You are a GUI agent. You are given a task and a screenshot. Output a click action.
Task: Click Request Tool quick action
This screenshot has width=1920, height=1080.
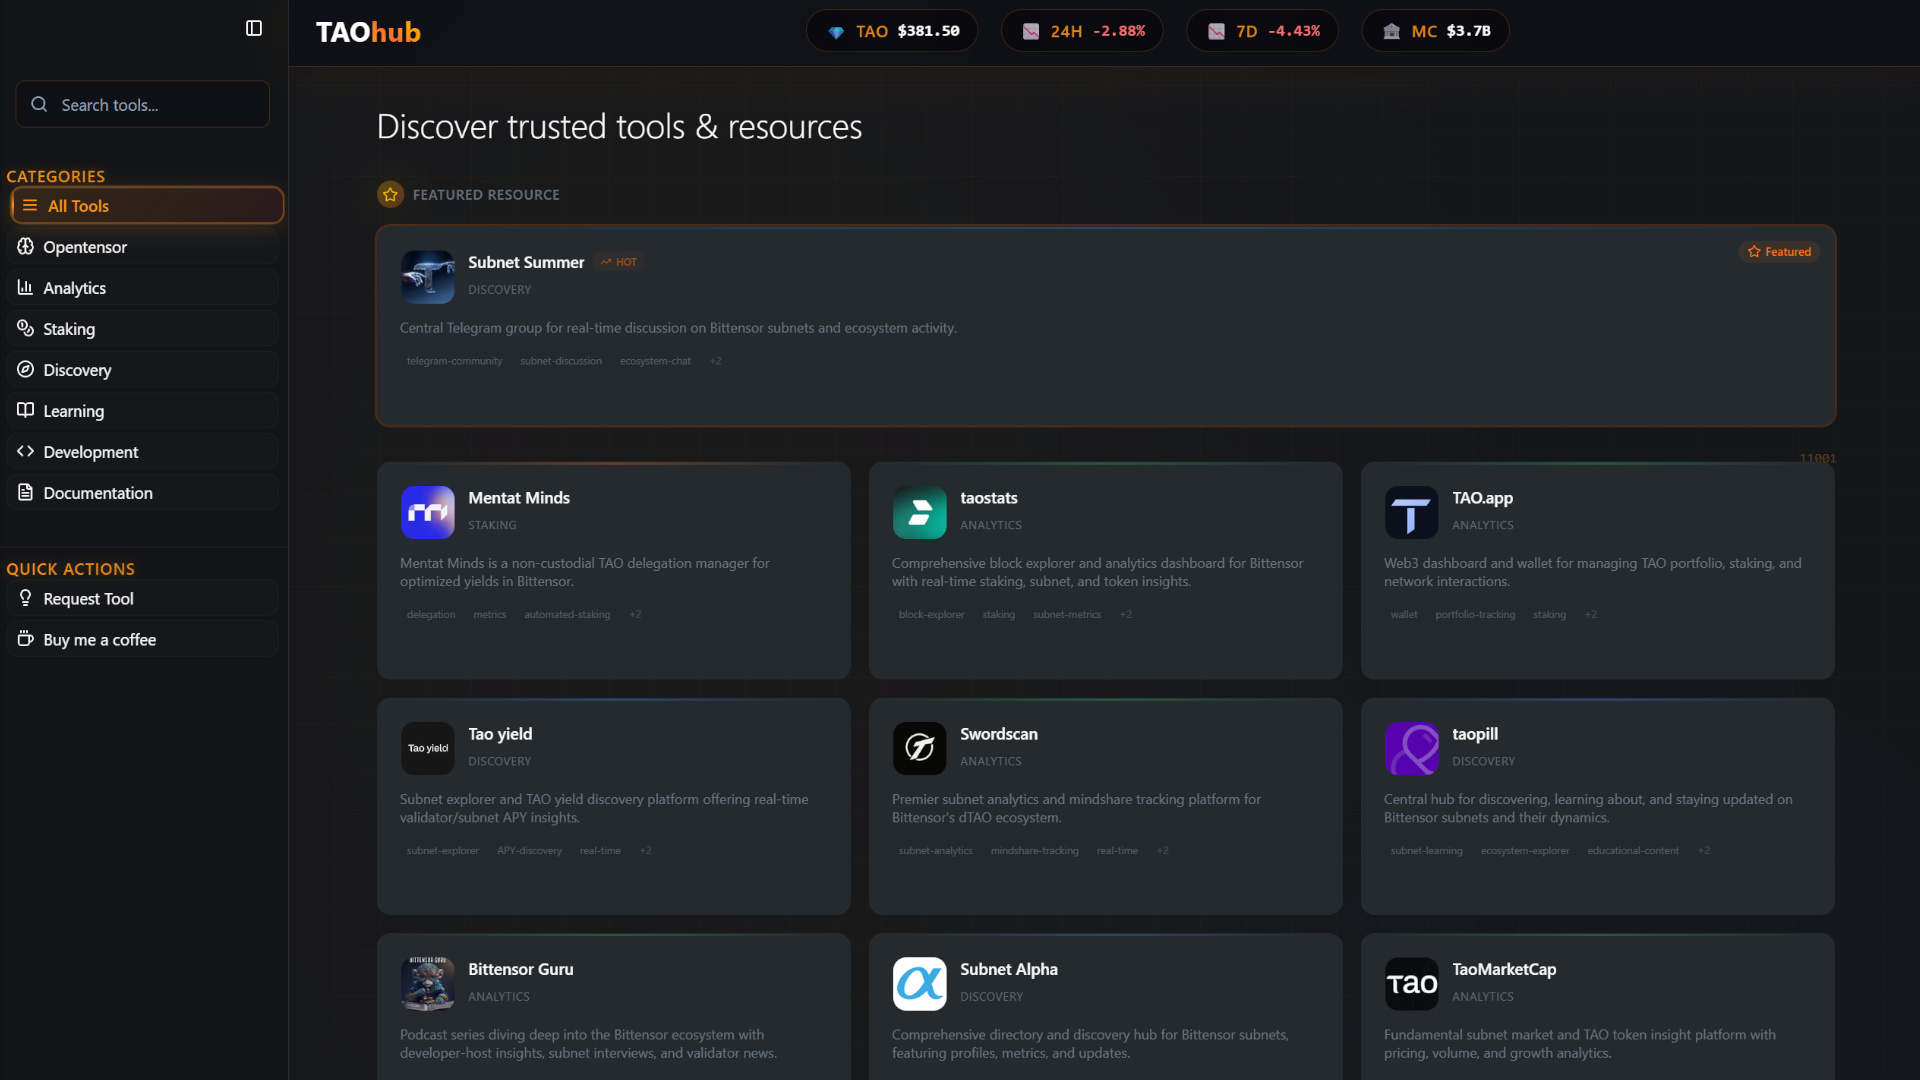coord(143,599)
